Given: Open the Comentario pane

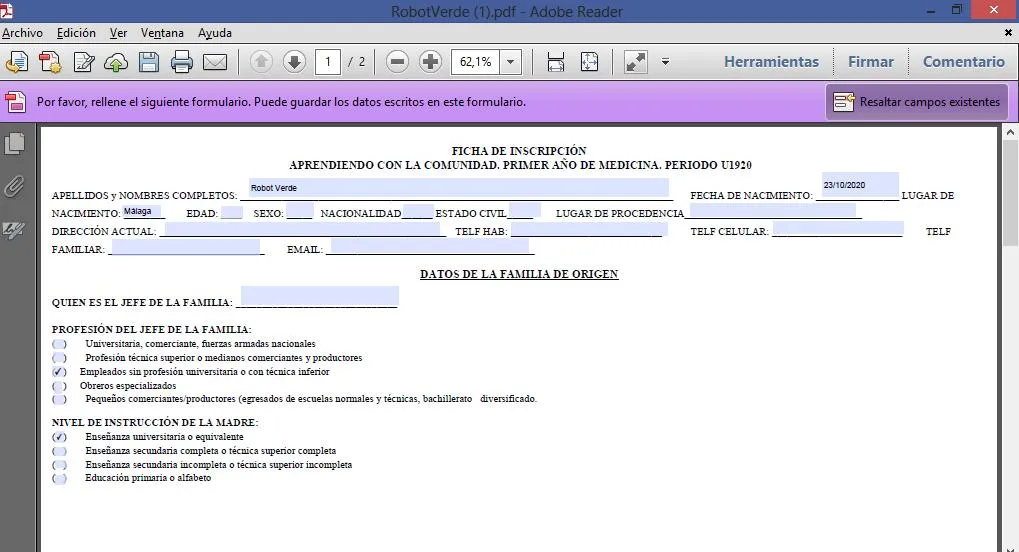Looking at the screenshot, I should click(x=964, y=62).
